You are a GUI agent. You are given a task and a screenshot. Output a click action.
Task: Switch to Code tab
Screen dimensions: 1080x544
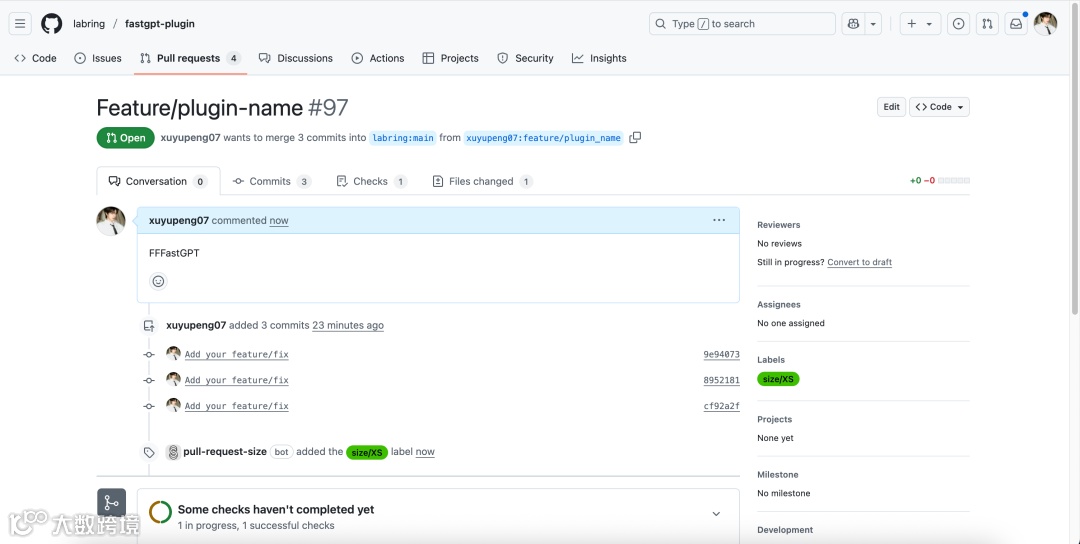[x=36, y=58]
